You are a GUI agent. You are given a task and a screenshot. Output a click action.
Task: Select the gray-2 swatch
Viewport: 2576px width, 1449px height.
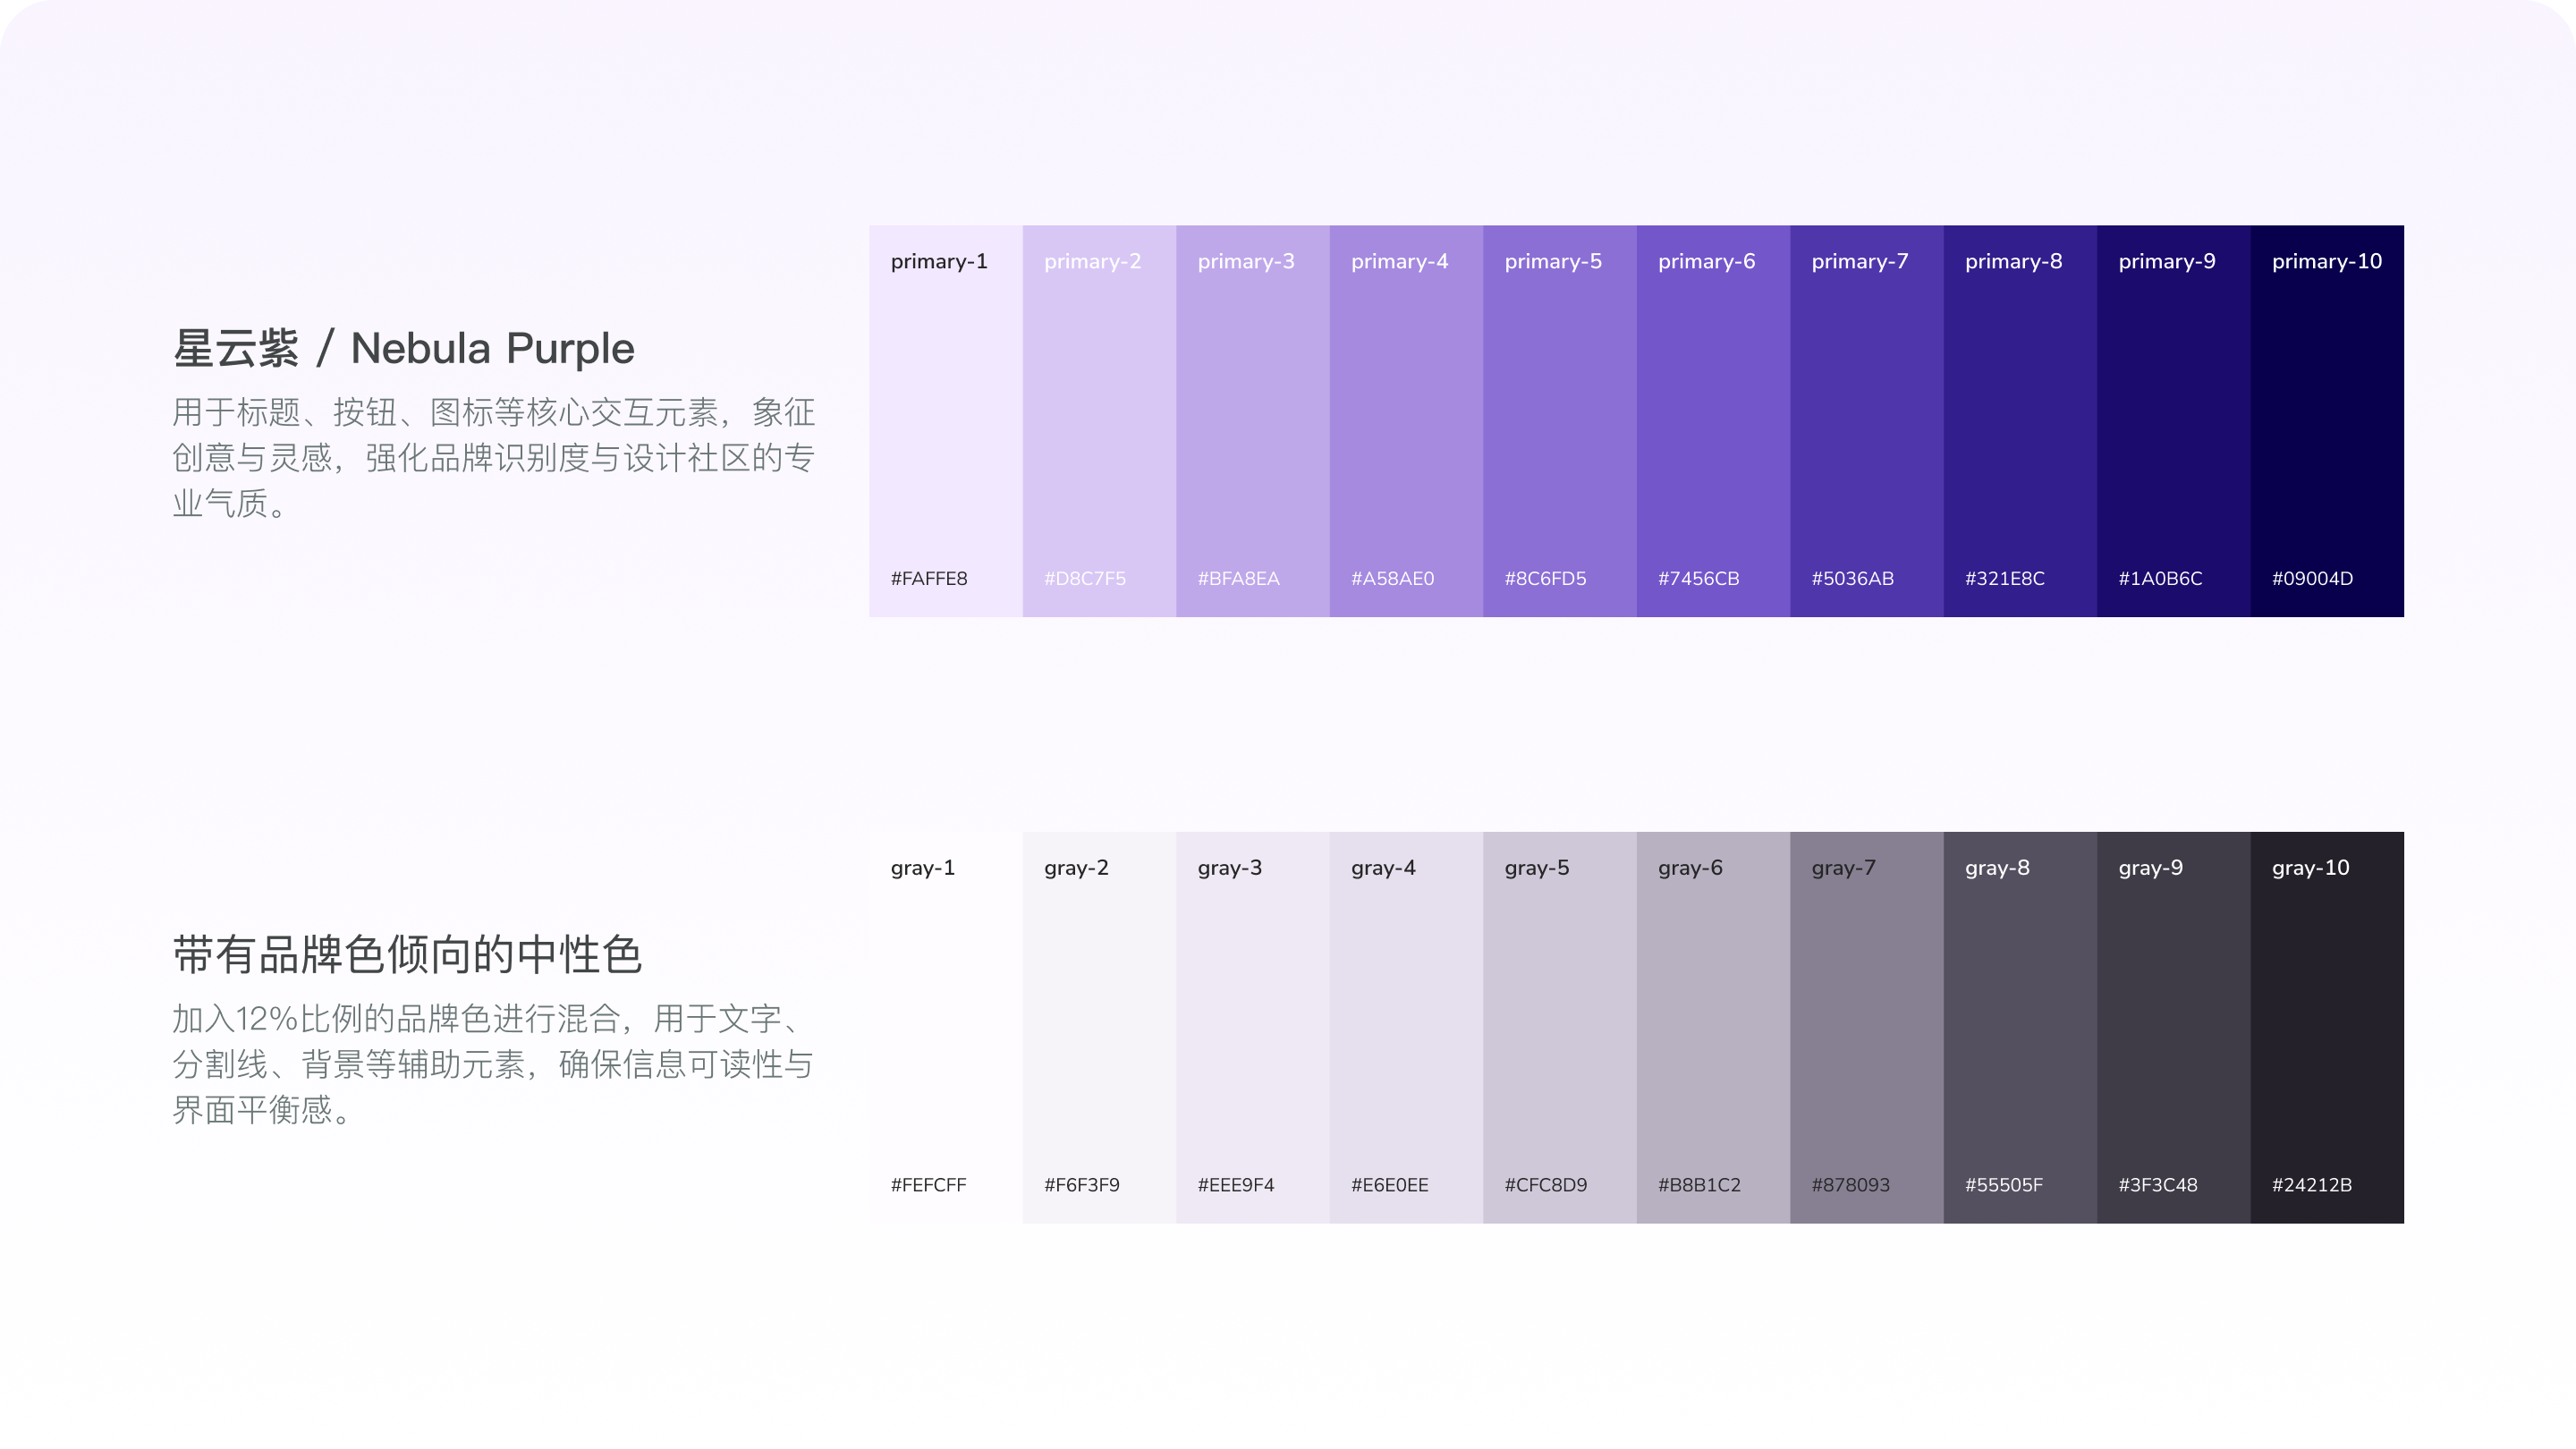click(x=1100, y=1027)
